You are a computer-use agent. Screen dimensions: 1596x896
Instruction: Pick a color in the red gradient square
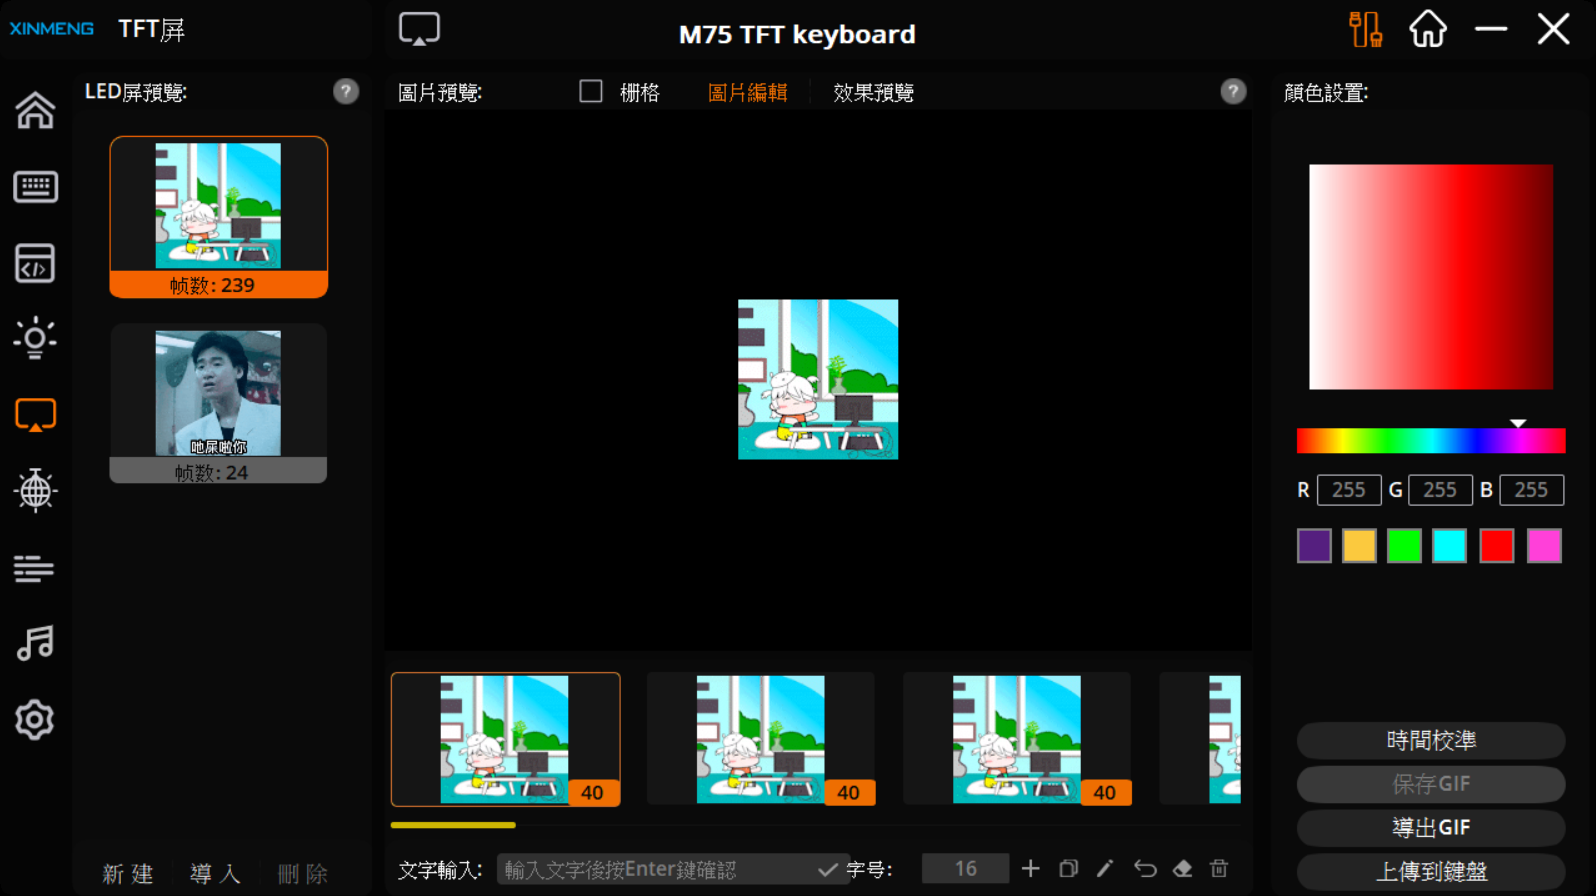click(x=1431, y=277)
